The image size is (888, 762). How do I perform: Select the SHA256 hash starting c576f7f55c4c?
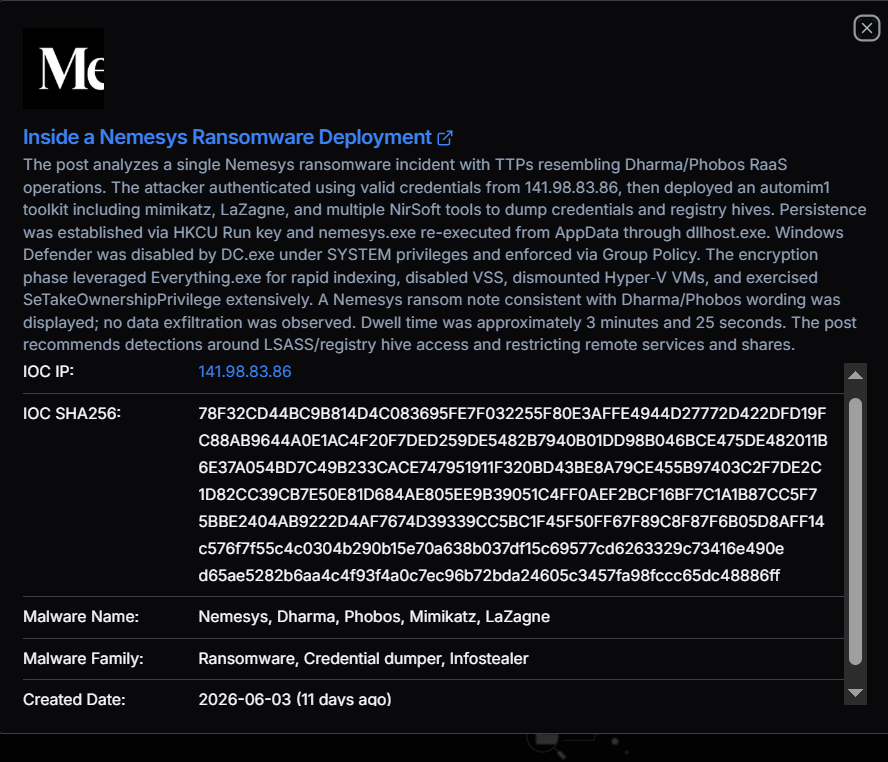point(491,549)
